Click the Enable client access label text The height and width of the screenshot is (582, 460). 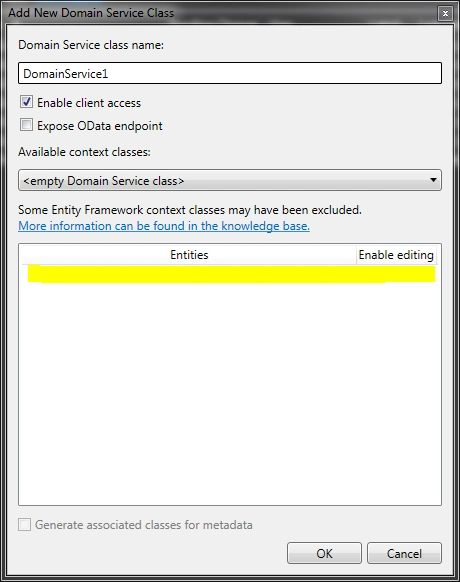point(89,103)
